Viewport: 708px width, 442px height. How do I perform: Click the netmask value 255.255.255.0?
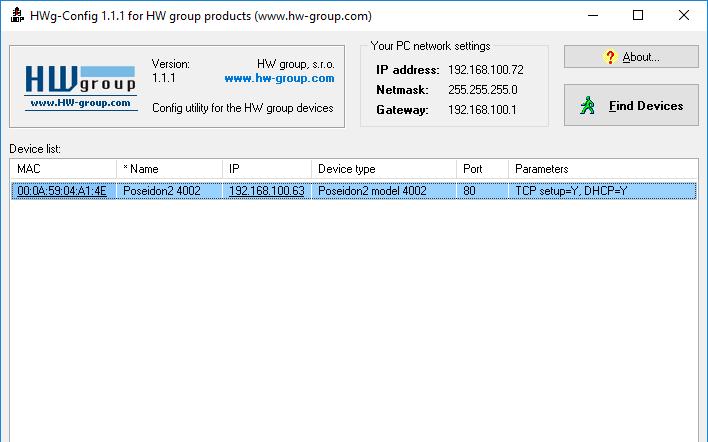pos(483,90)
